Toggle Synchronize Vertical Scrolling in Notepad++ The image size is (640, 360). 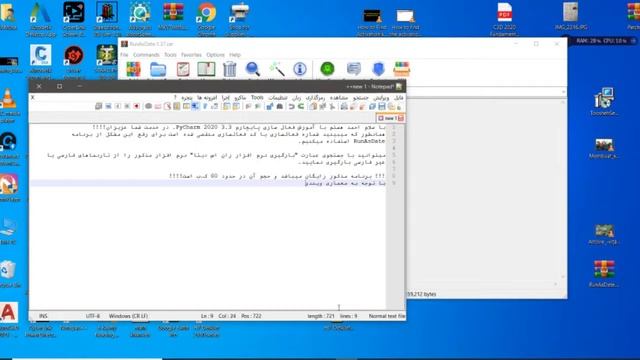click(236, 107)
